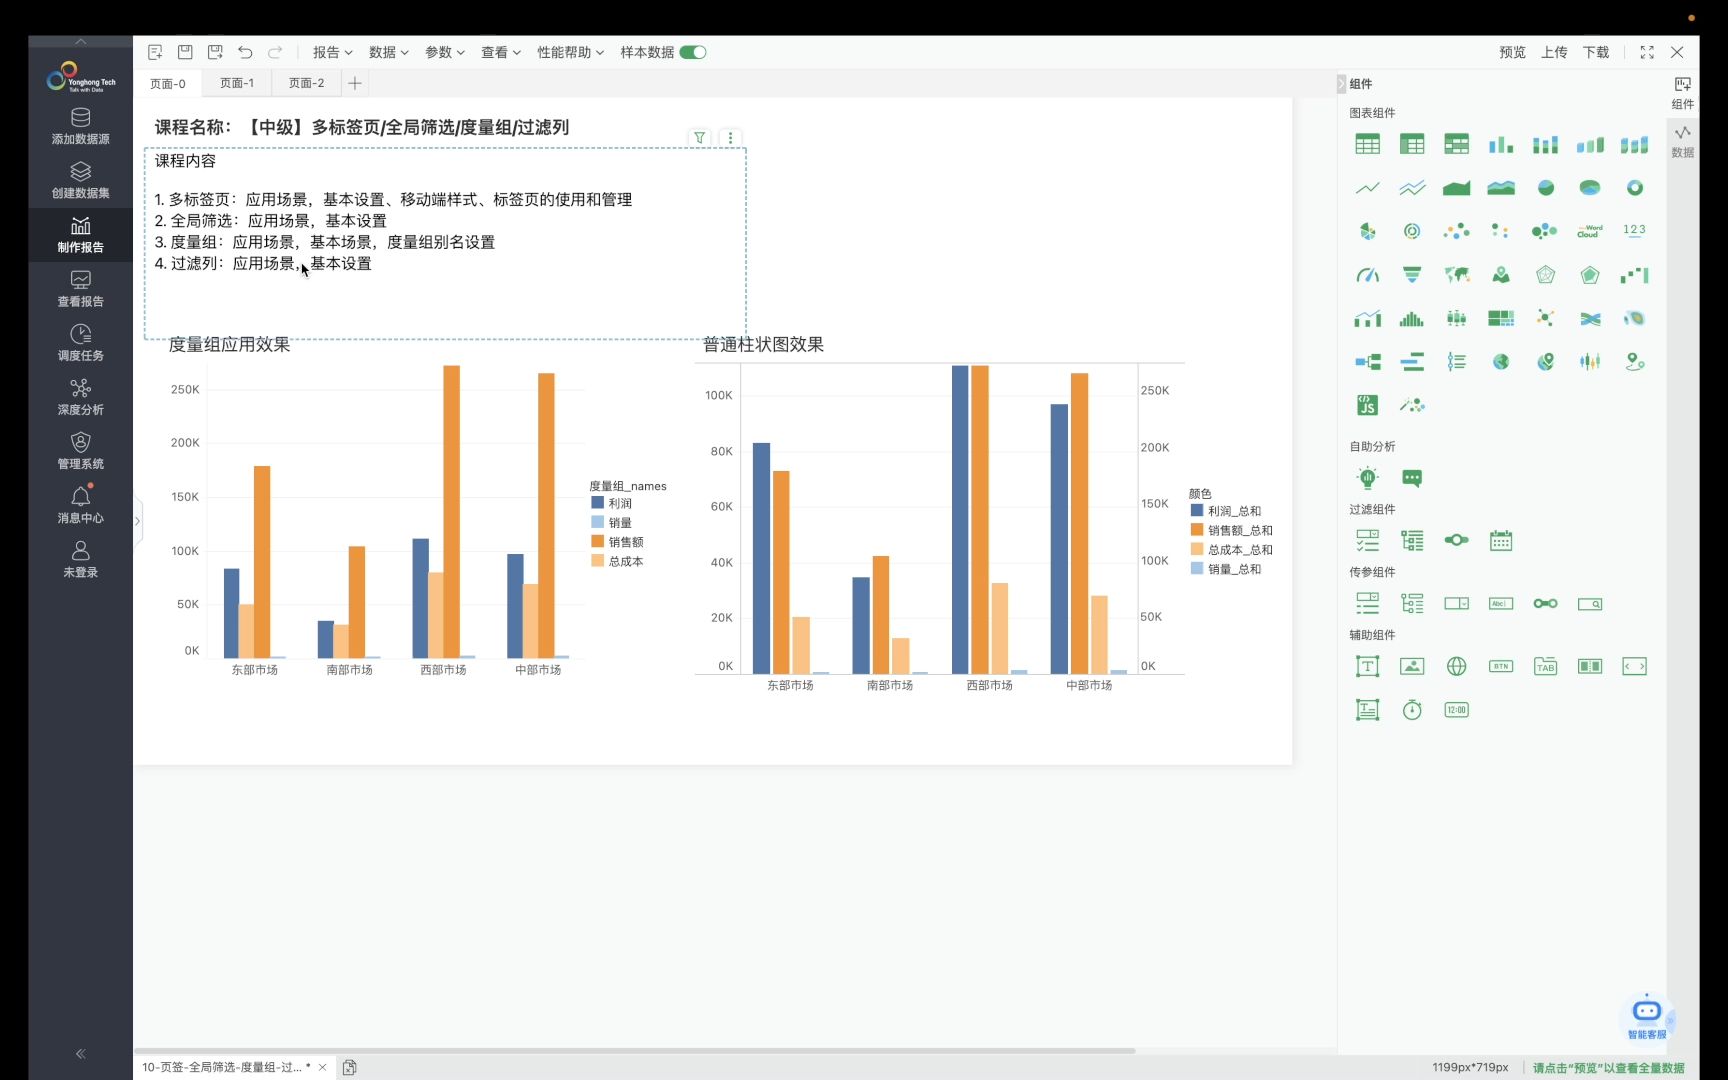Viewport: 1728px width, 1080px height.
Task: Add the tree filter component
Action: pyautogui.click(x=1412, y=541)
